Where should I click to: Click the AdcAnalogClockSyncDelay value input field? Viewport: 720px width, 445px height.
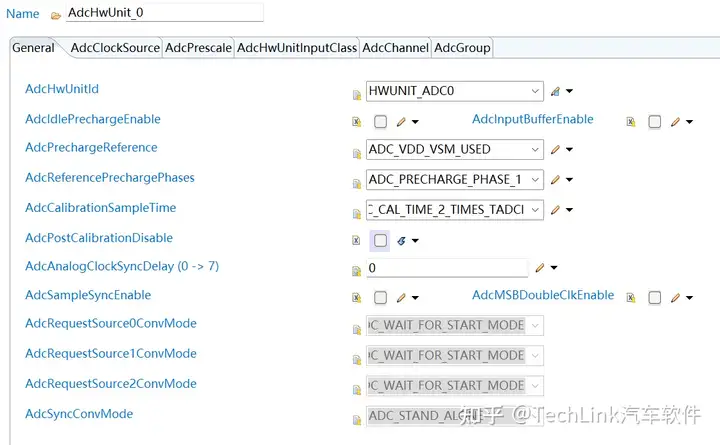(446, 268)
